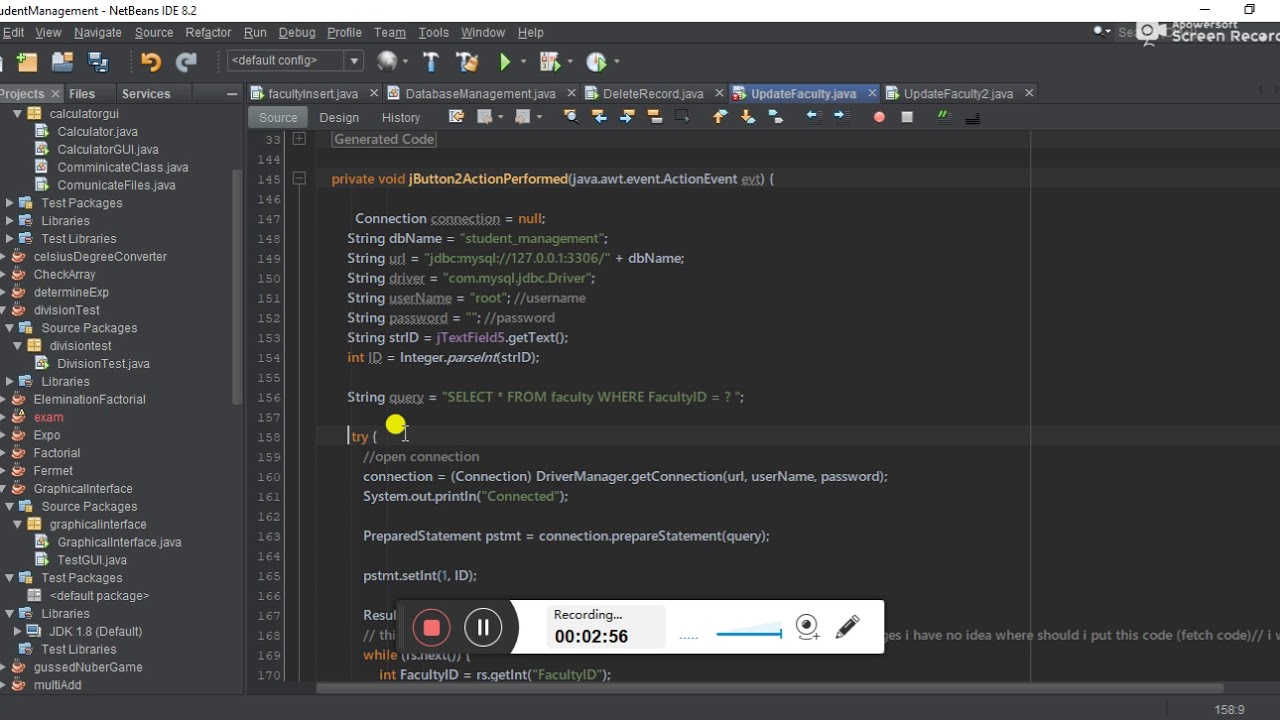1280x720 pixels.
Task: Click the Open Project icon
Action: [x=62, y=62]
